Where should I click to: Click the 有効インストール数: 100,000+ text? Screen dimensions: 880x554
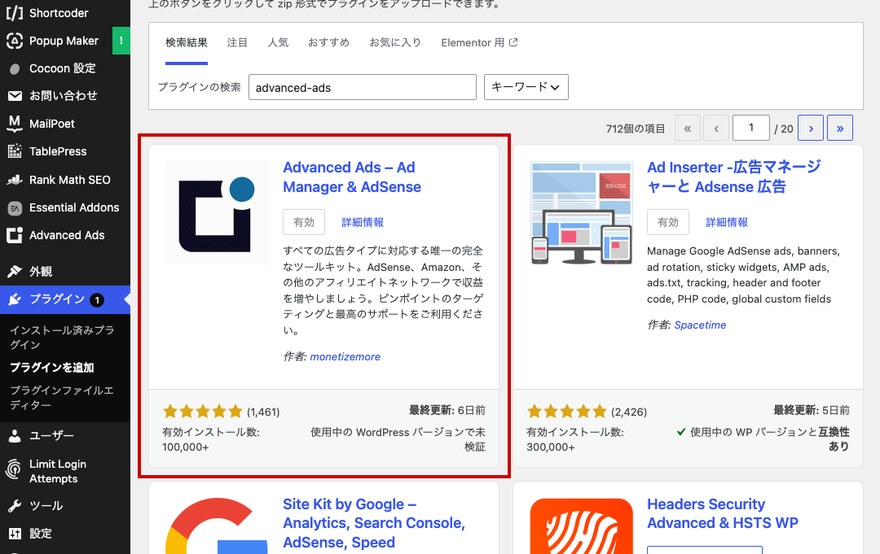211,439
